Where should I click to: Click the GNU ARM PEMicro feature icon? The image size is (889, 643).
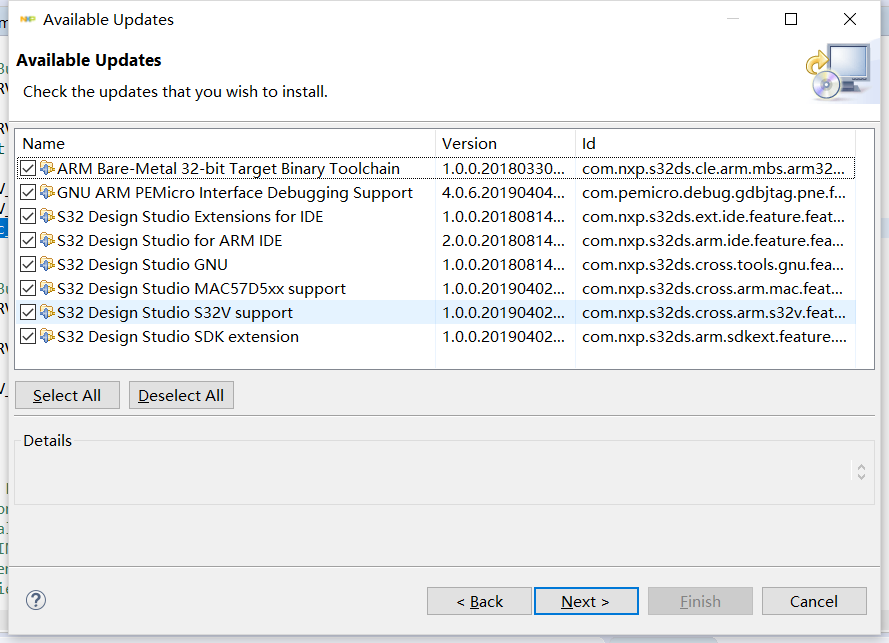pos(47,193)
